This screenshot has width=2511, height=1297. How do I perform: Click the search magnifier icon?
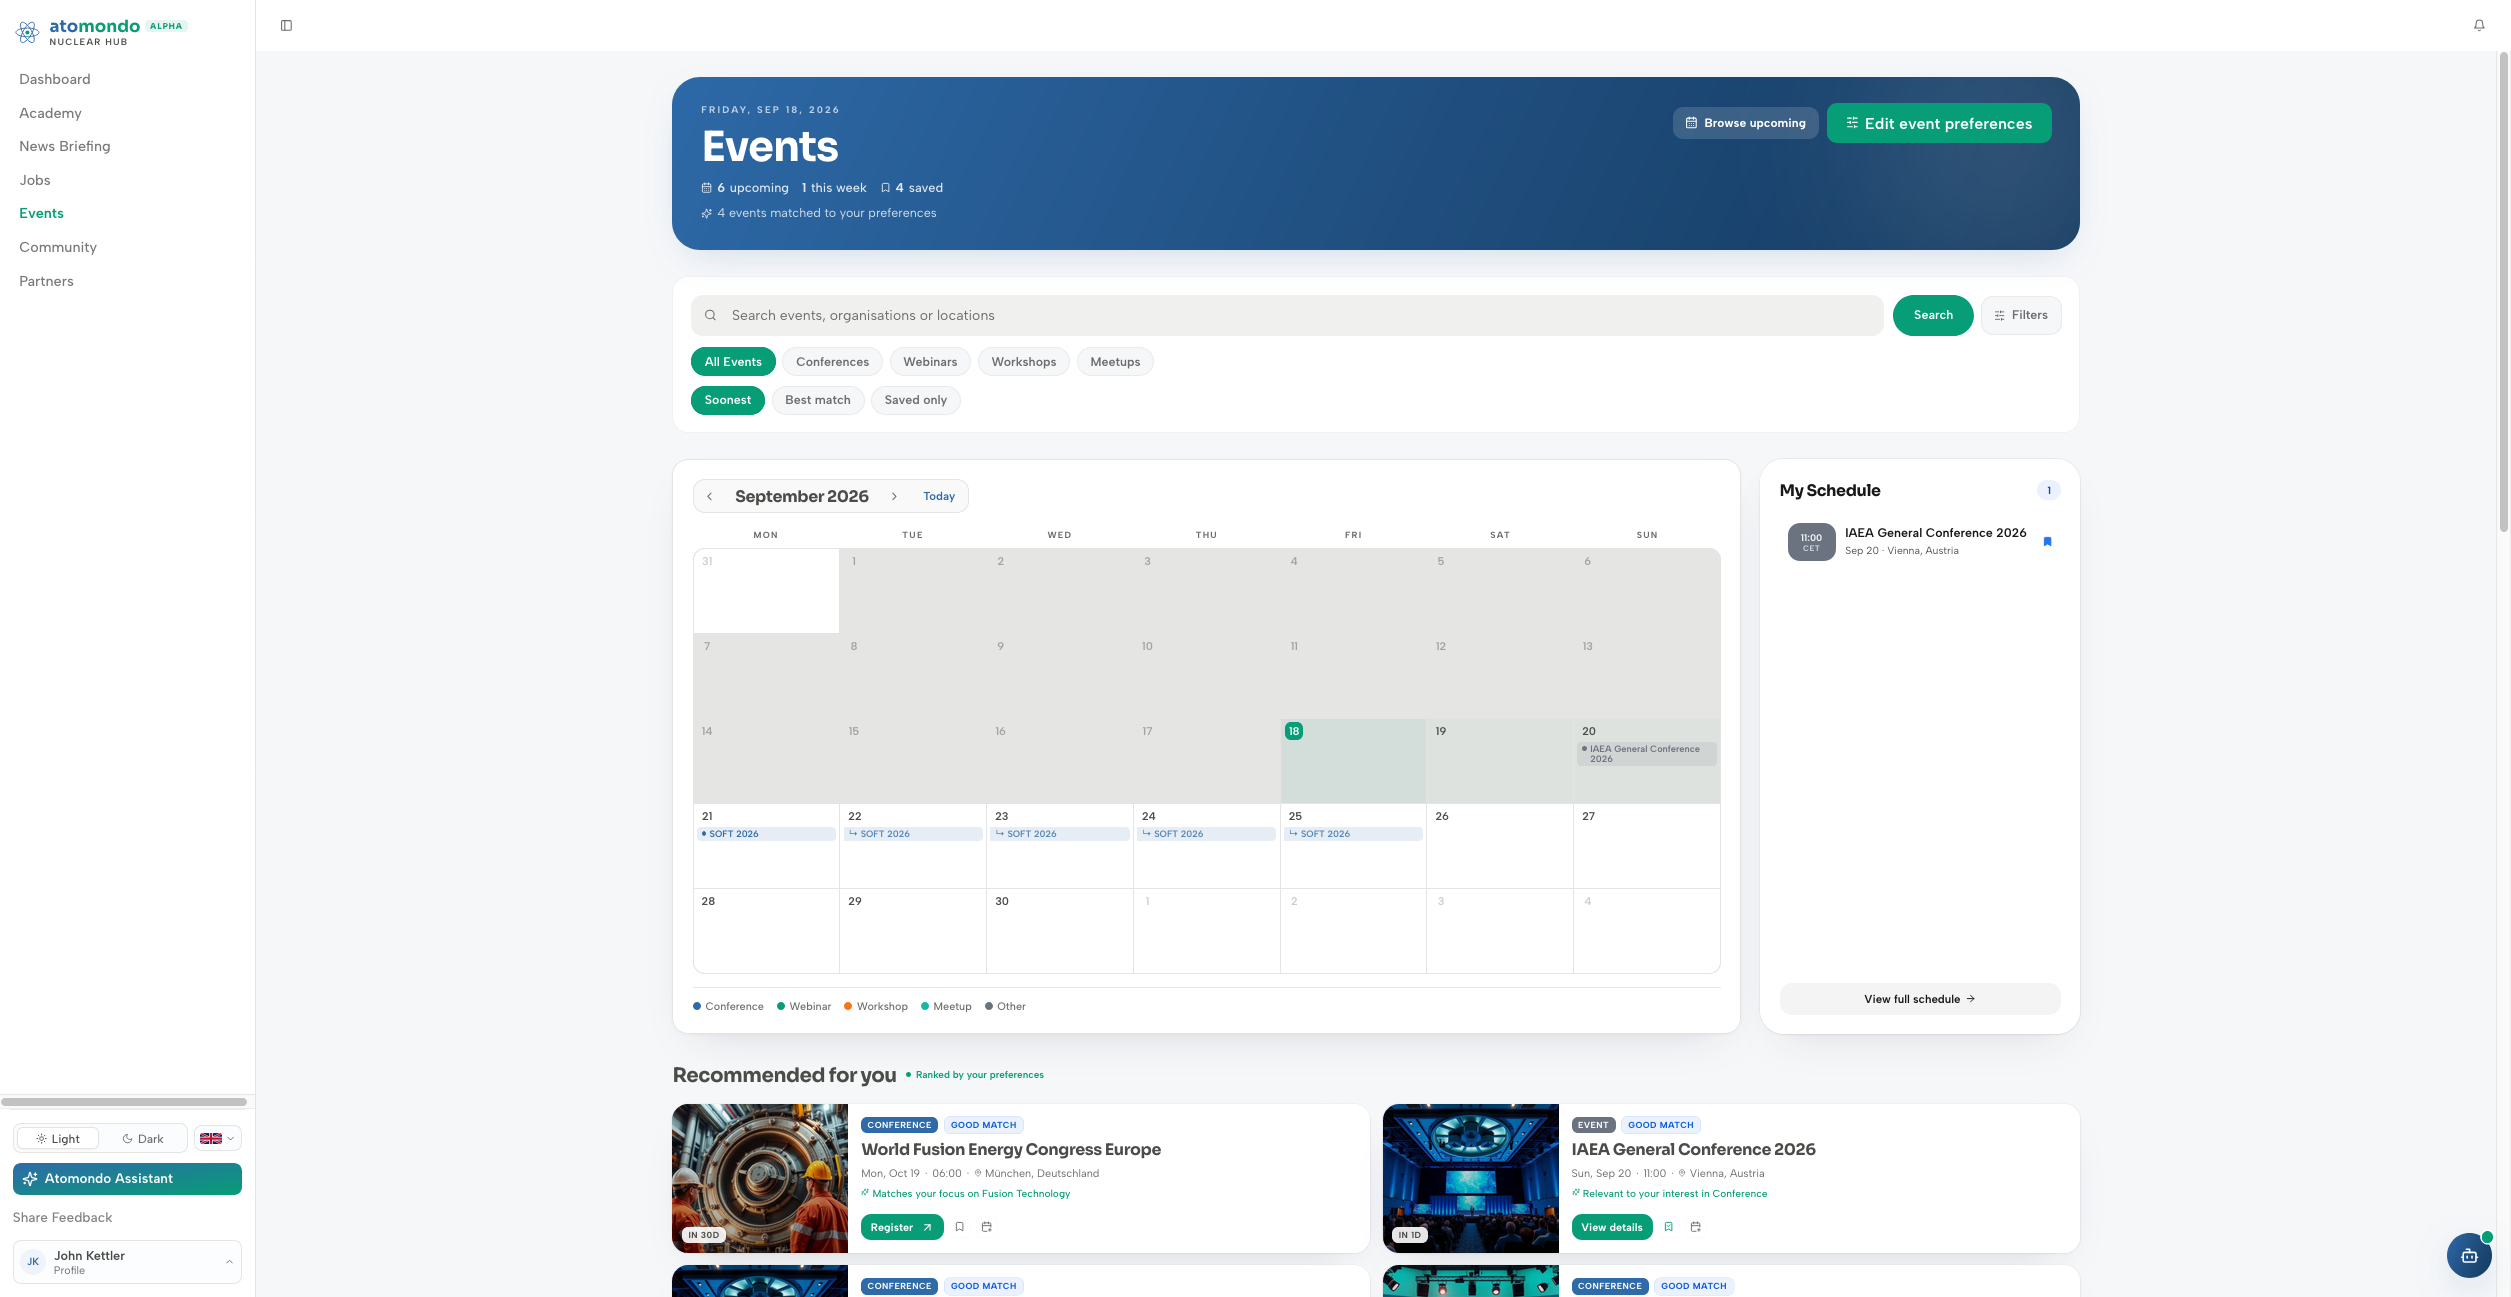[x=710, y=315]
